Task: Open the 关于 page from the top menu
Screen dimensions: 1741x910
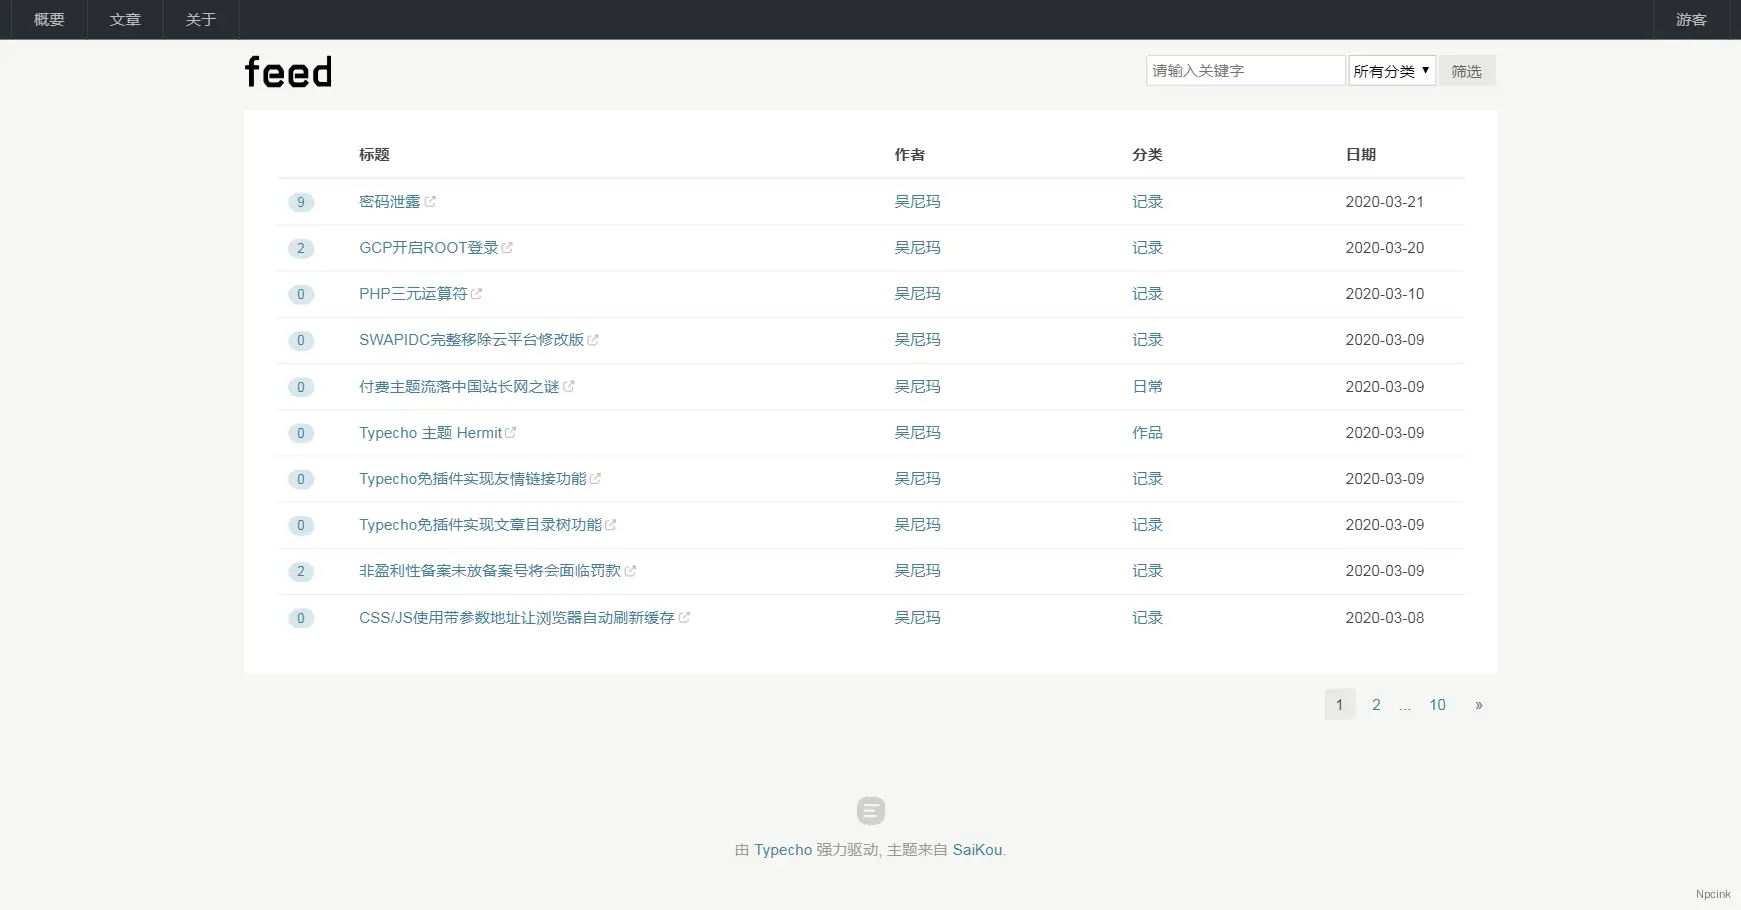Action: [200, 19]
